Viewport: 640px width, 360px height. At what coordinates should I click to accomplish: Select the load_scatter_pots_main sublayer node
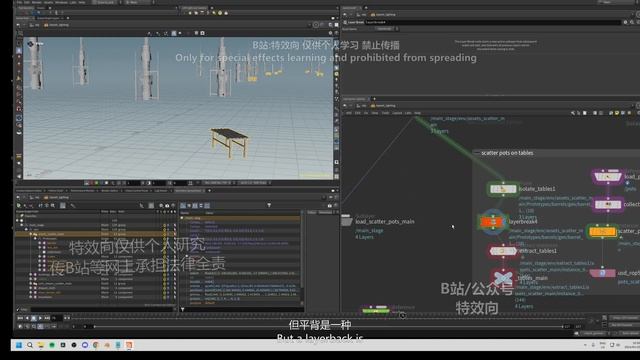coord(346,221)
